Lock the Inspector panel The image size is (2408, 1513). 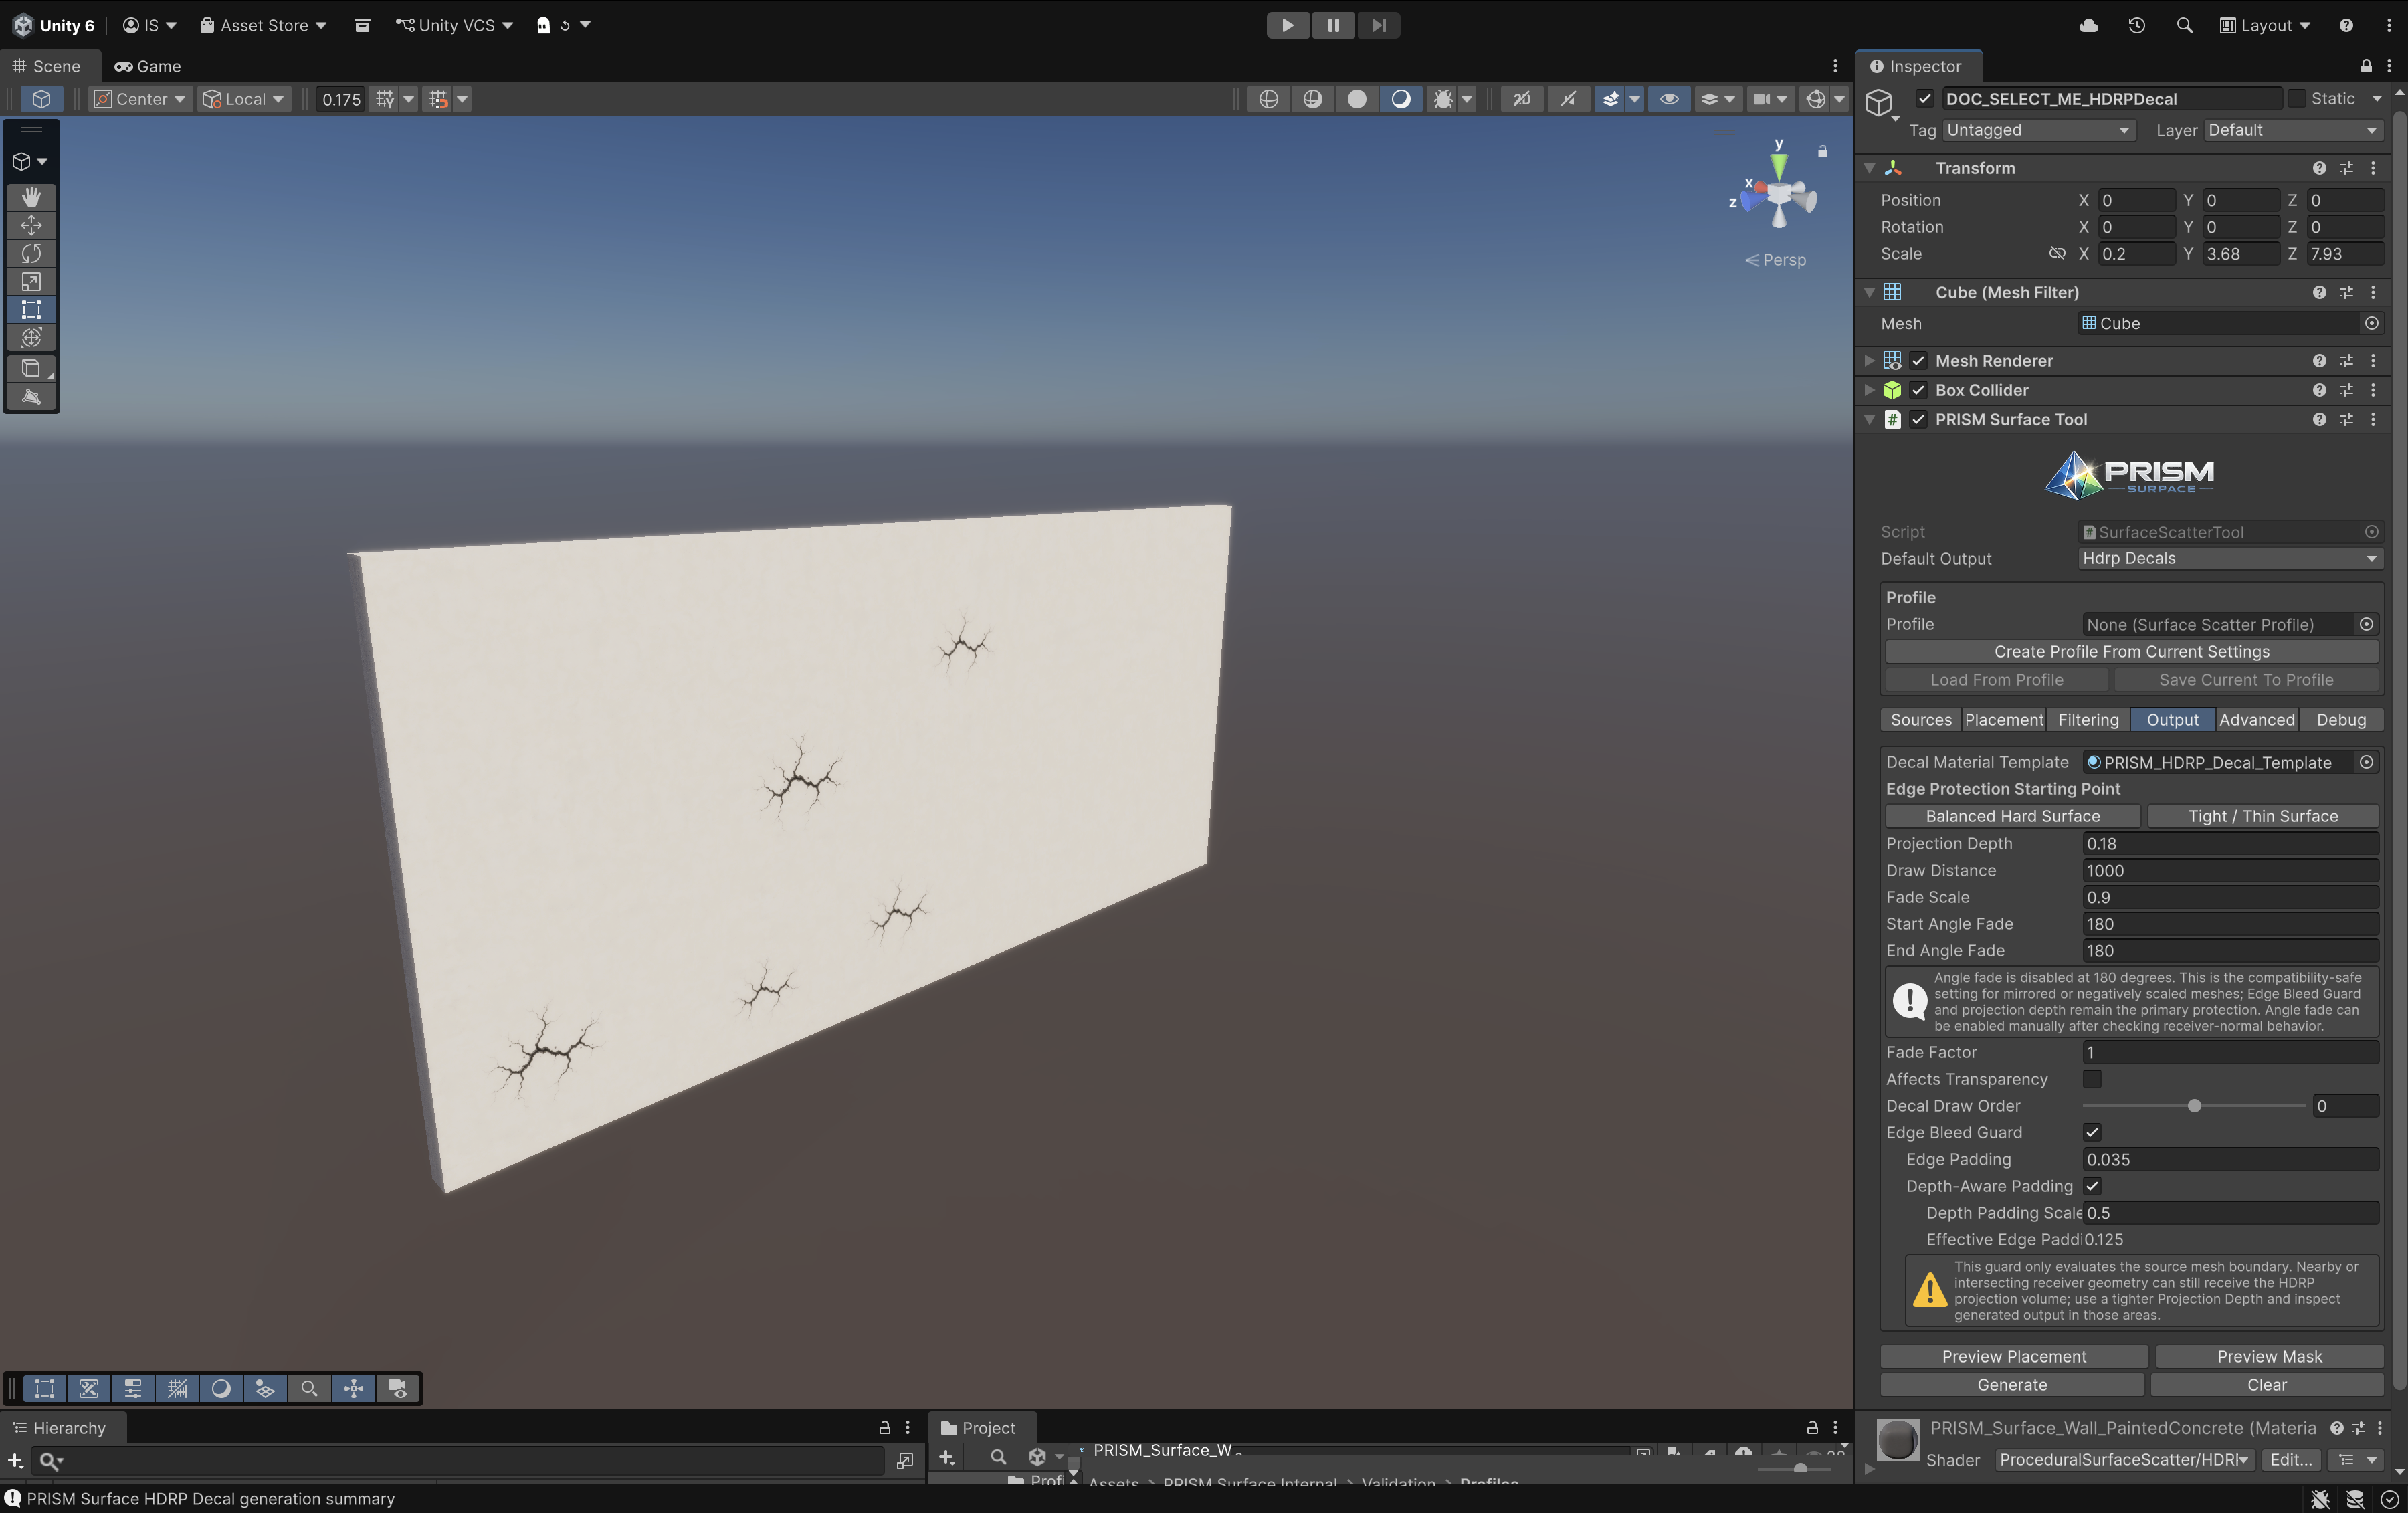[x=2366, y=66]
